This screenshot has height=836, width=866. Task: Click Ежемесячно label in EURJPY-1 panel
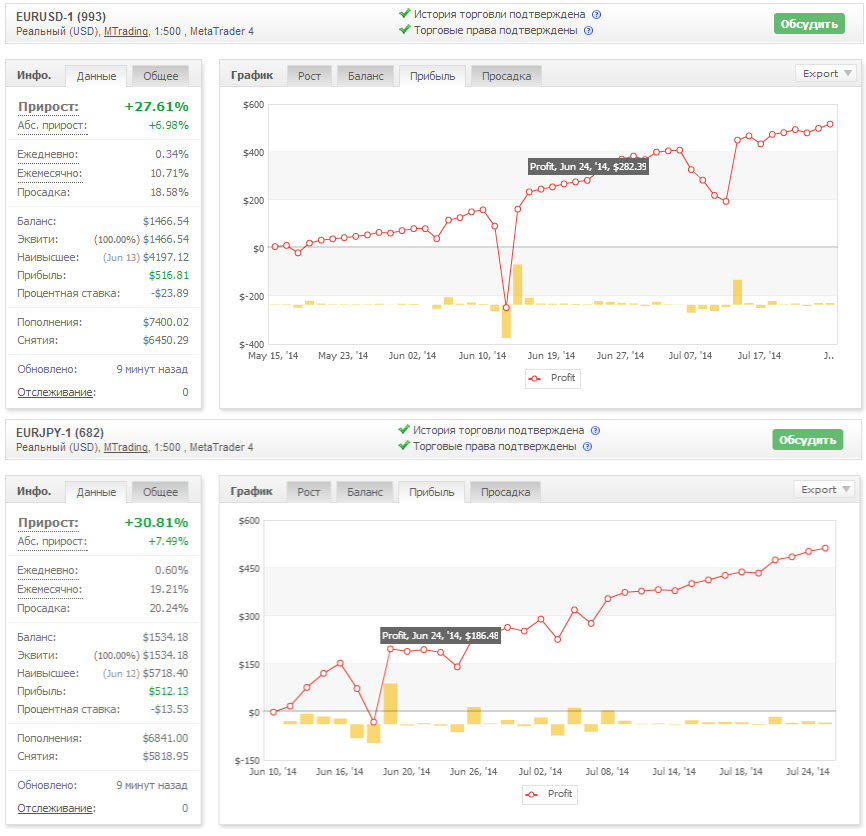50,590
